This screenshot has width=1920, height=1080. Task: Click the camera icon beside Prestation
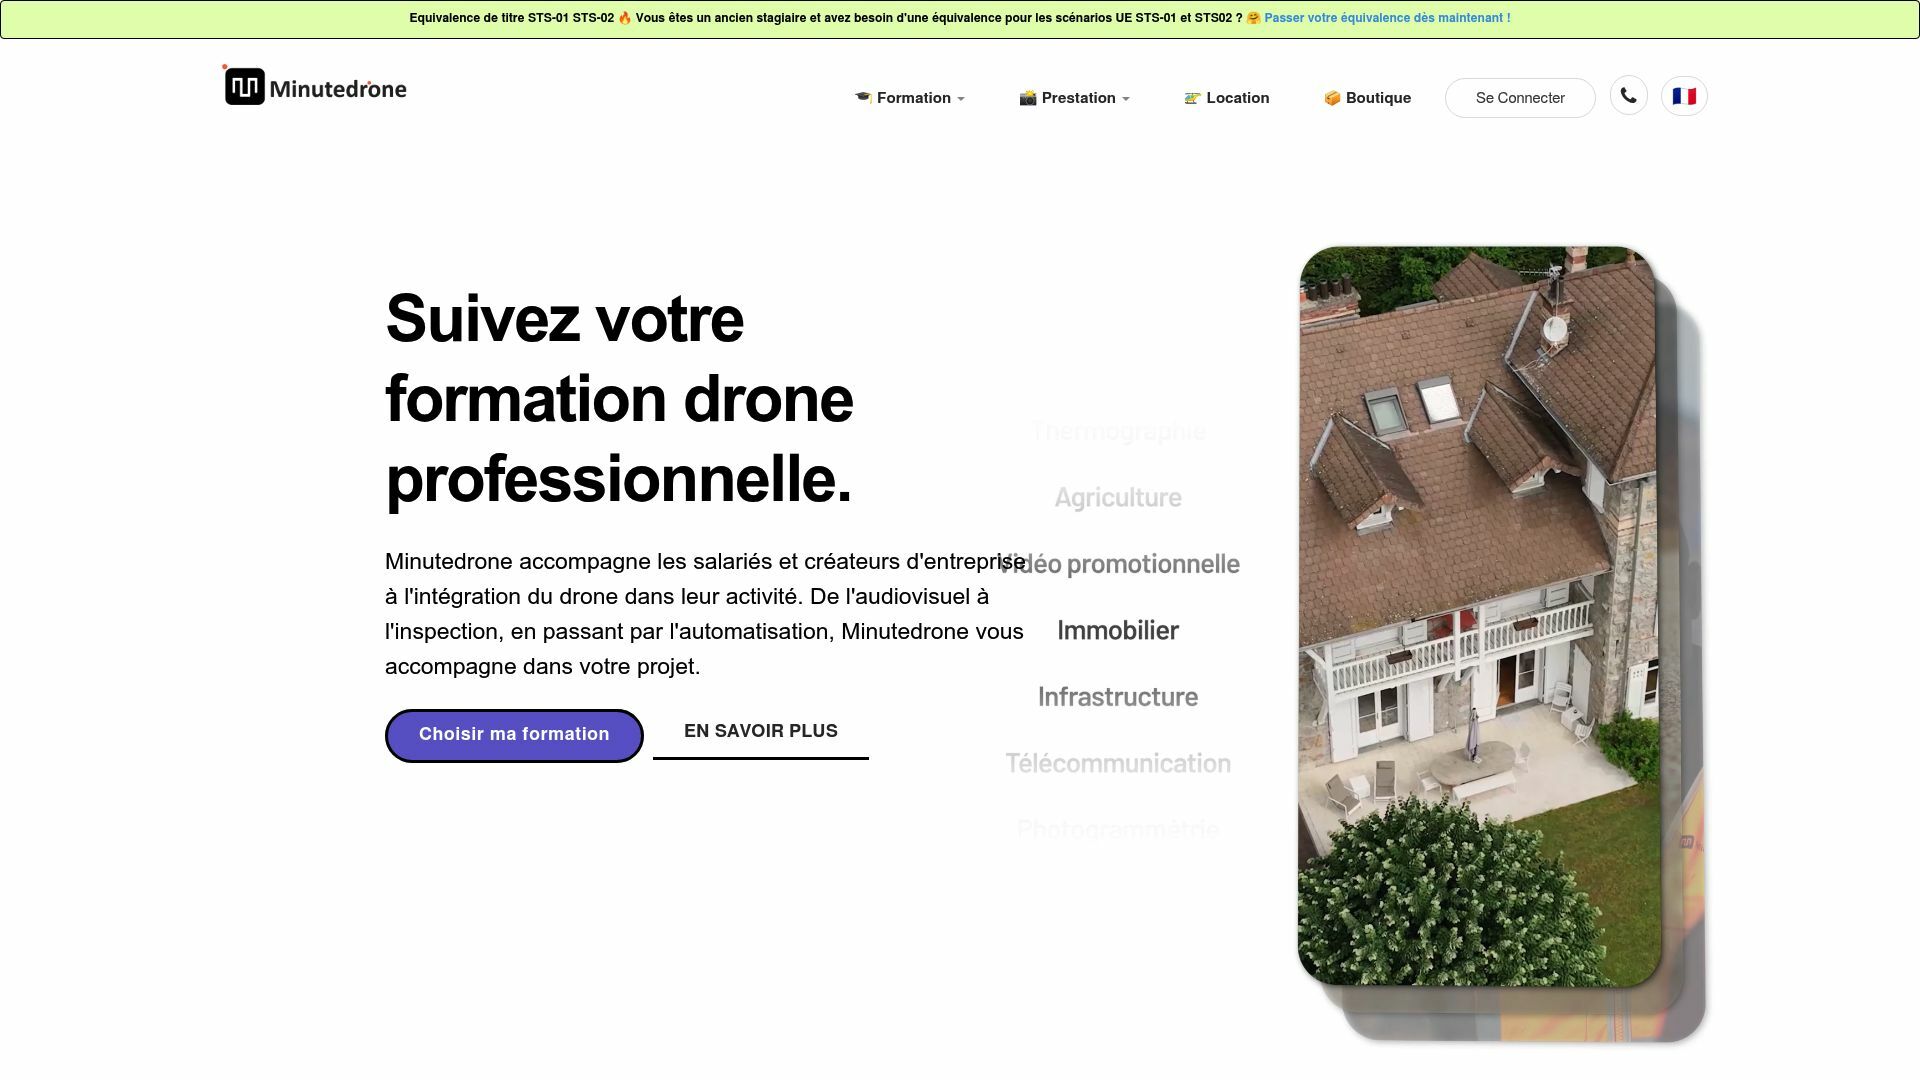(1028, 97)
